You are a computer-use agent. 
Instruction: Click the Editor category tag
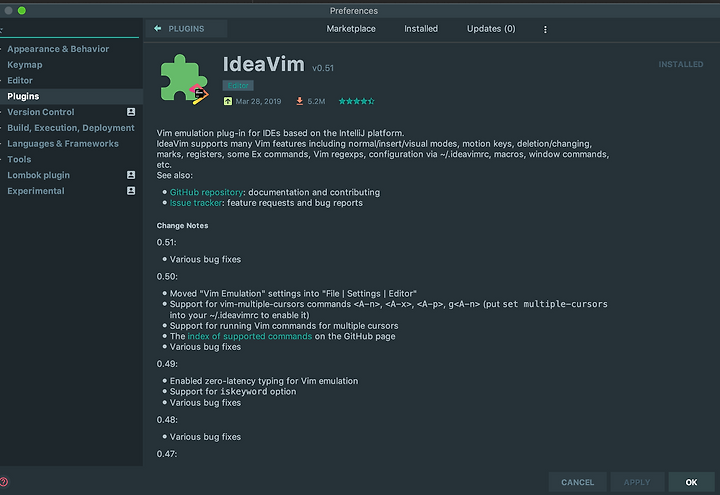[x=238, y=85]
